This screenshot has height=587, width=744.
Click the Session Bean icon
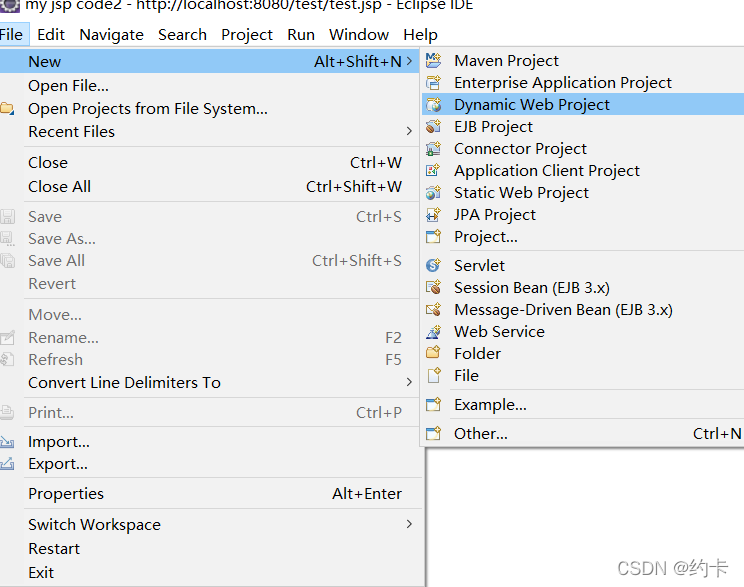point(433,288)
